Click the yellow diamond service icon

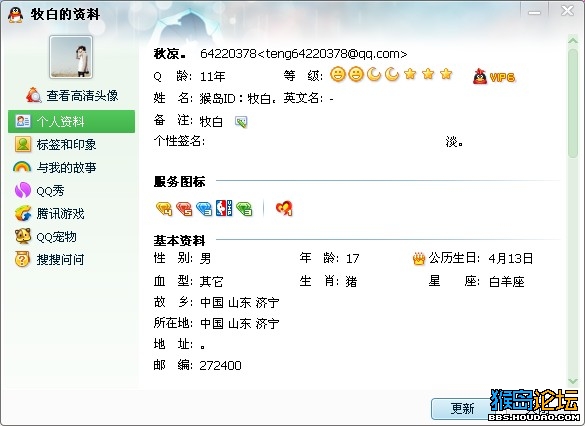coord(163,209)
